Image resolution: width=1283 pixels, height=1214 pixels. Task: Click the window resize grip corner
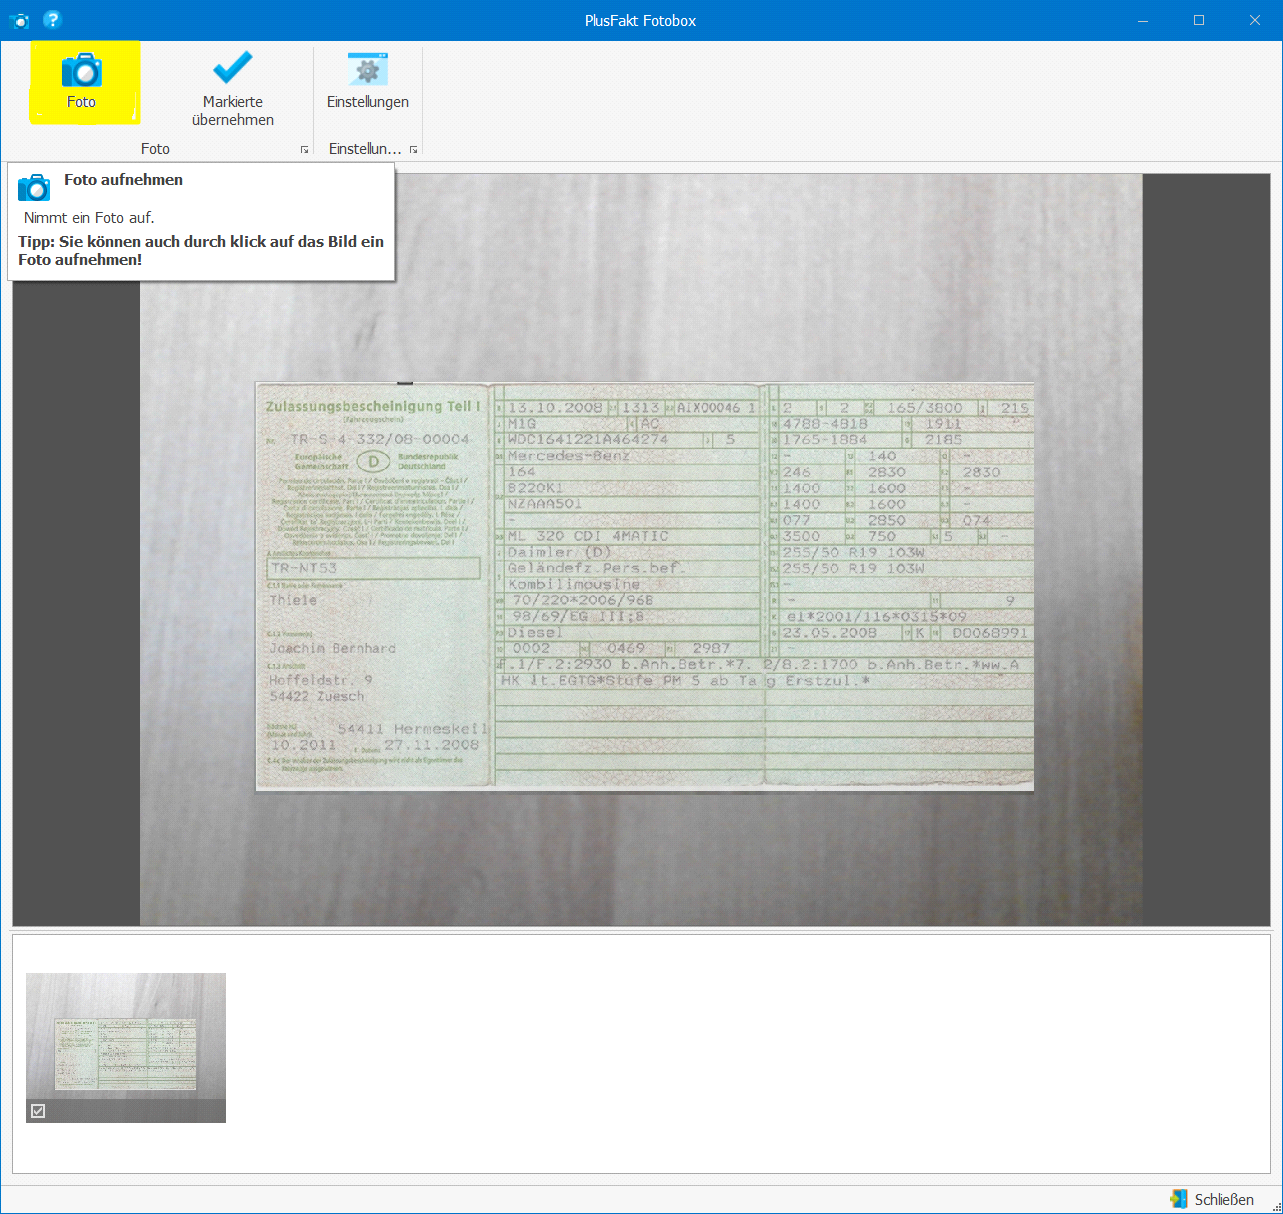(1275, 1206)
